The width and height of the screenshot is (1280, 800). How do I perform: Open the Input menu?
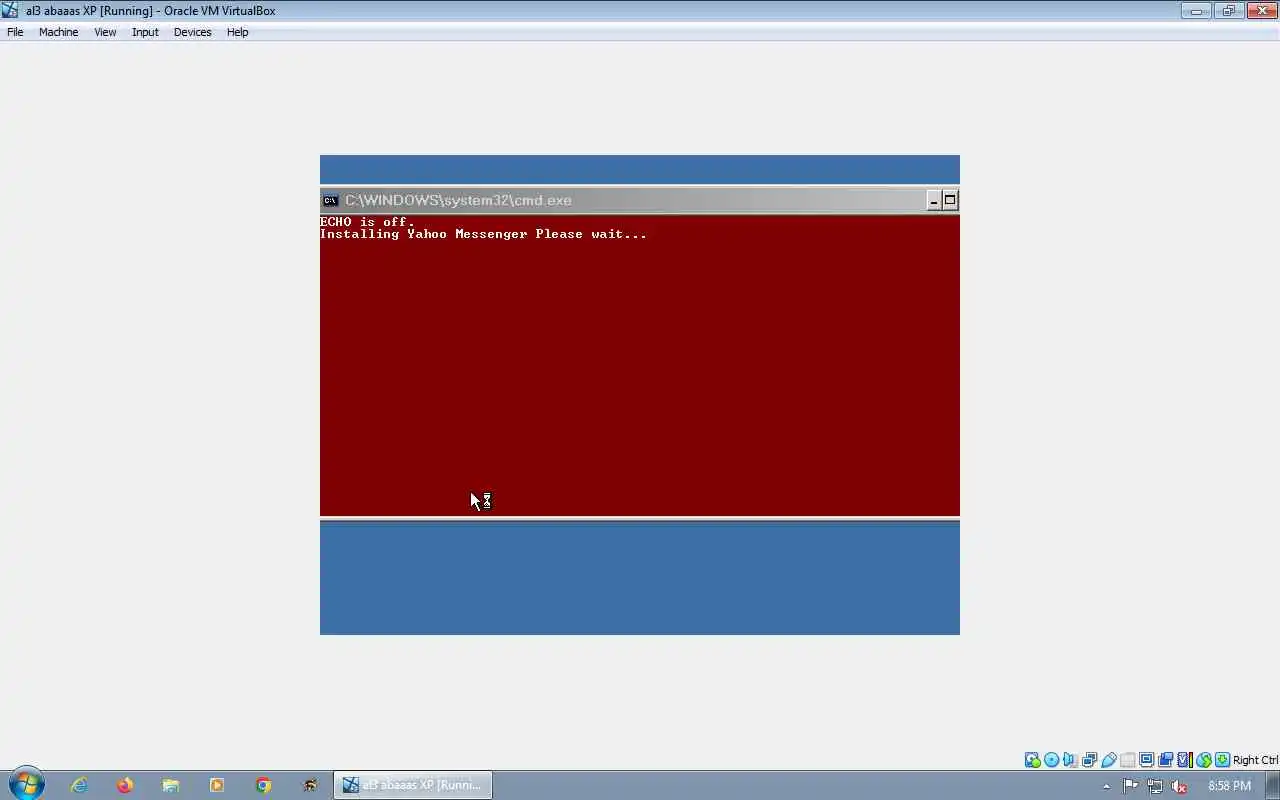click(145, 32)
